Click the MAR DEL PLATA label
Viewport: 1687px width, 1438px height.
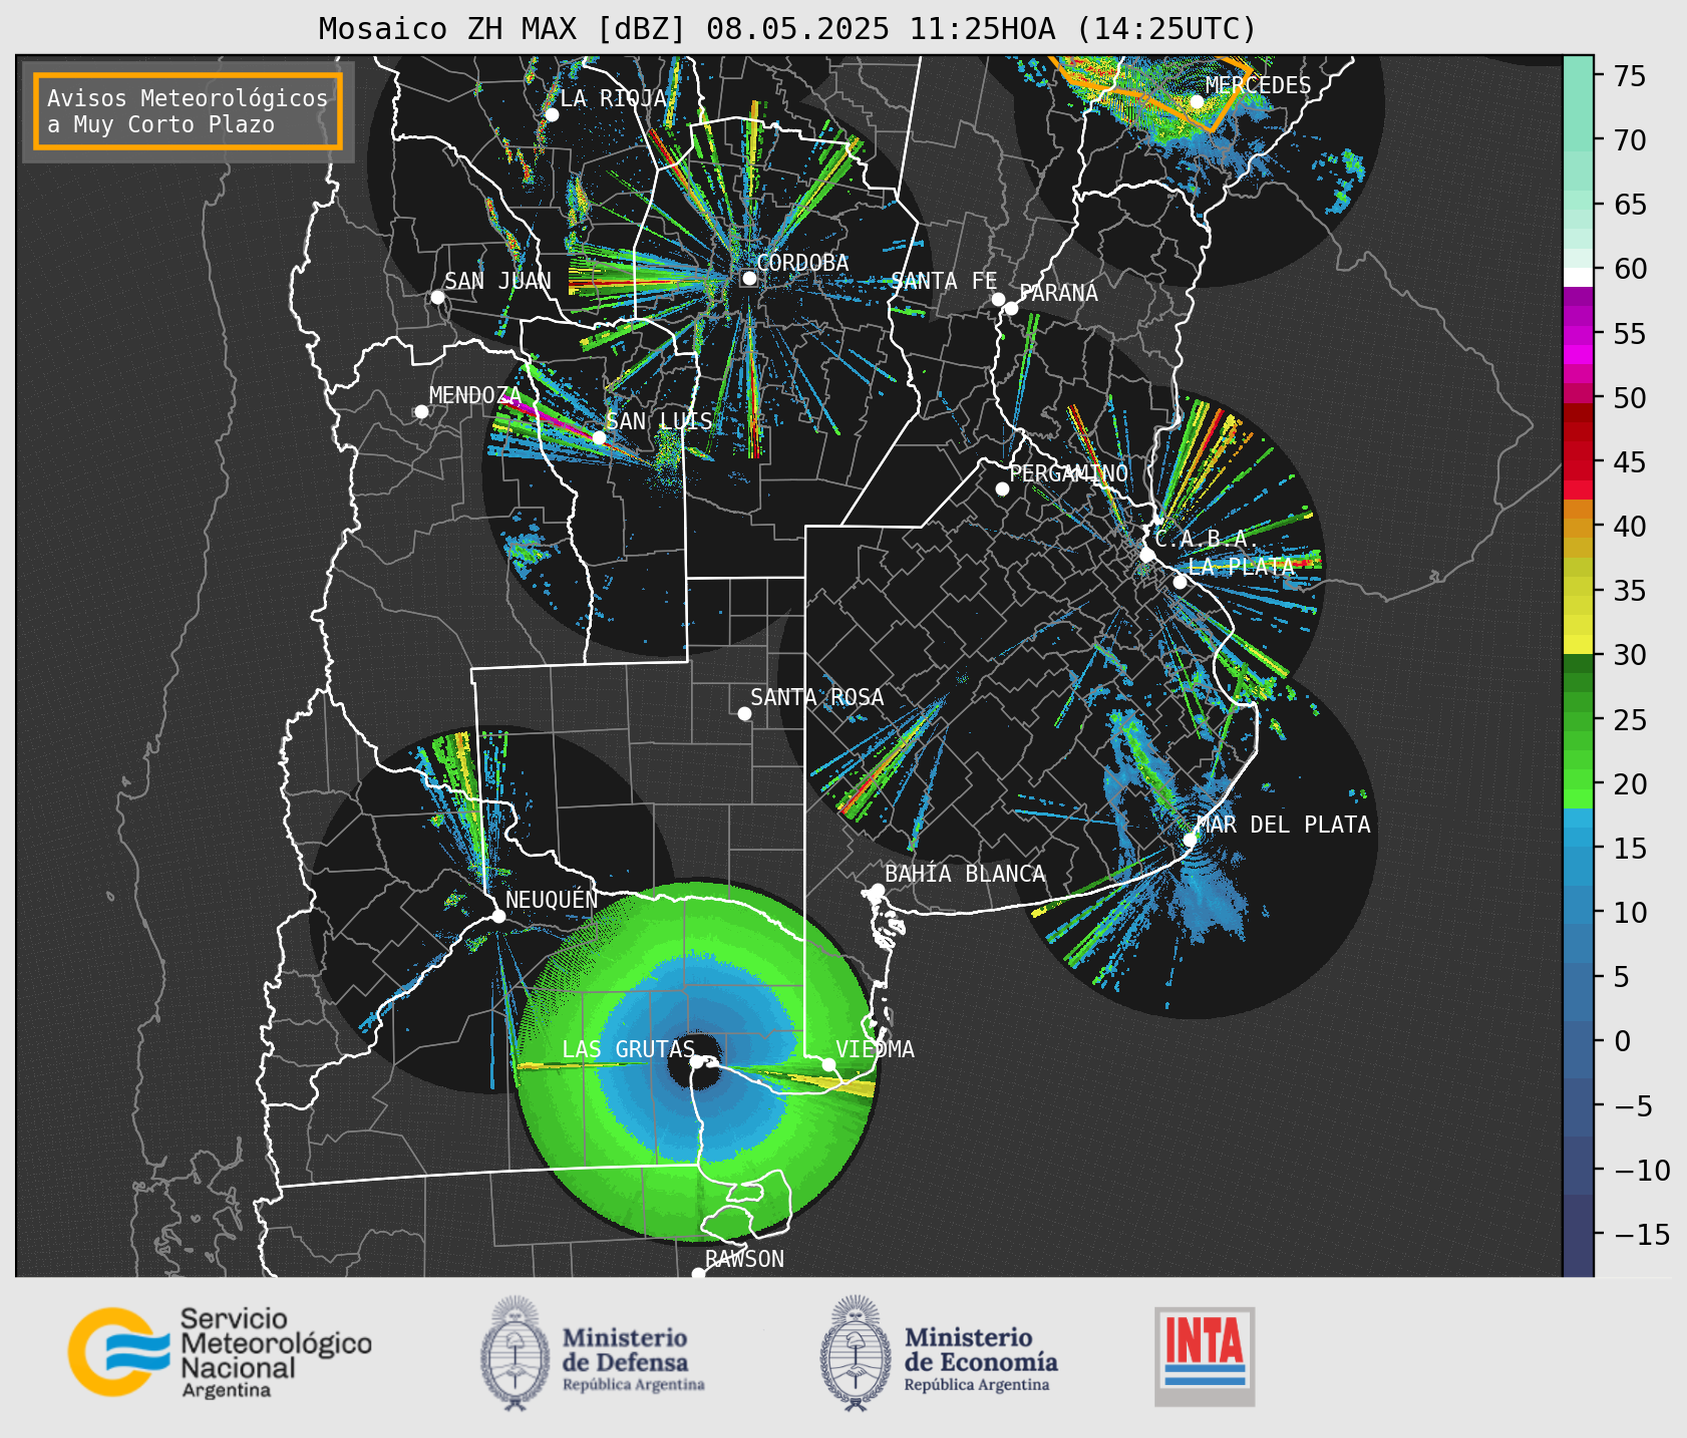tap(1283, 825)
